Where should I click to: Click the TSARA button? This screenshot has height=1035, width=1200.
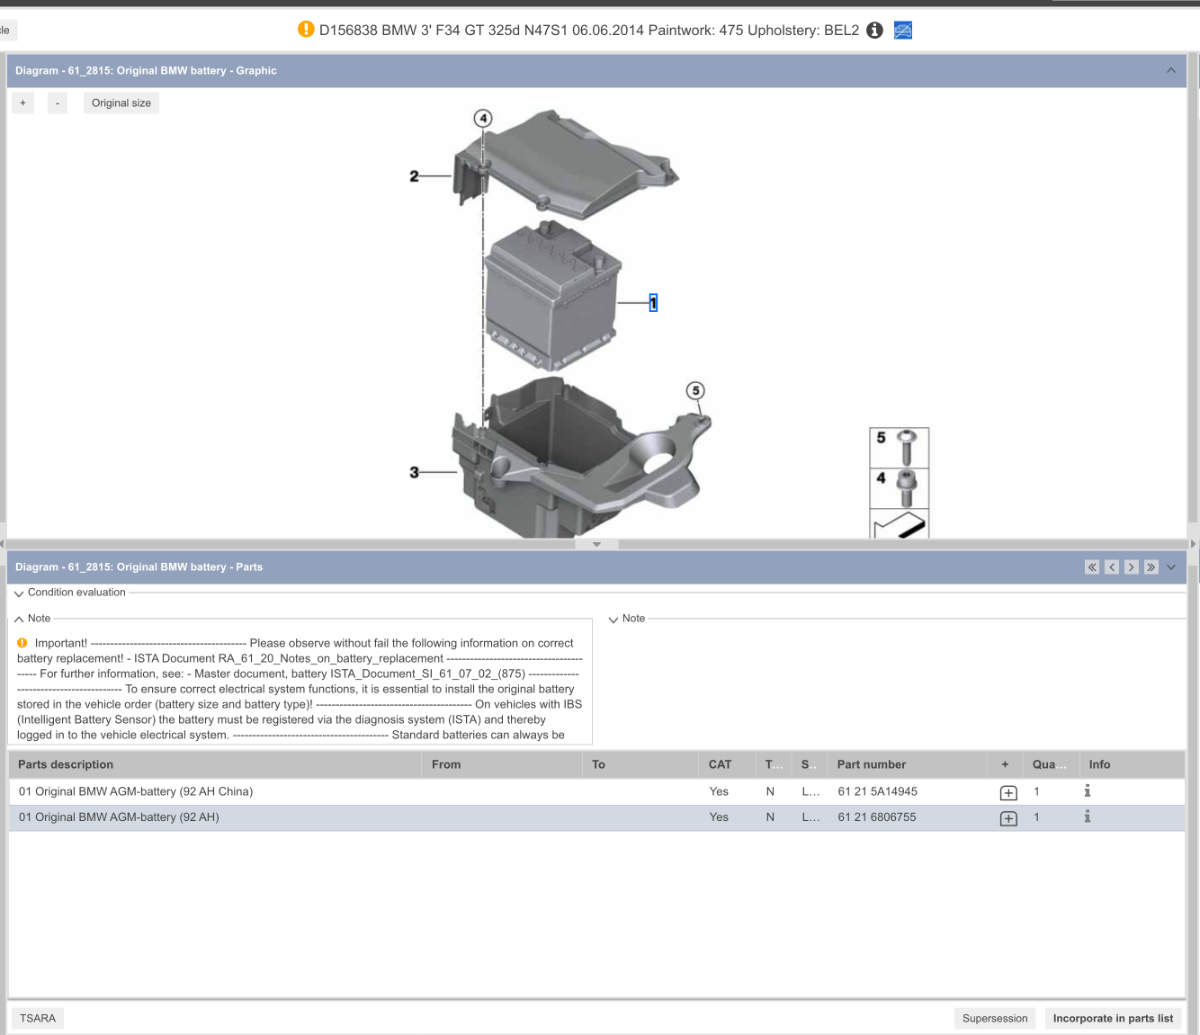(38, 1018)
